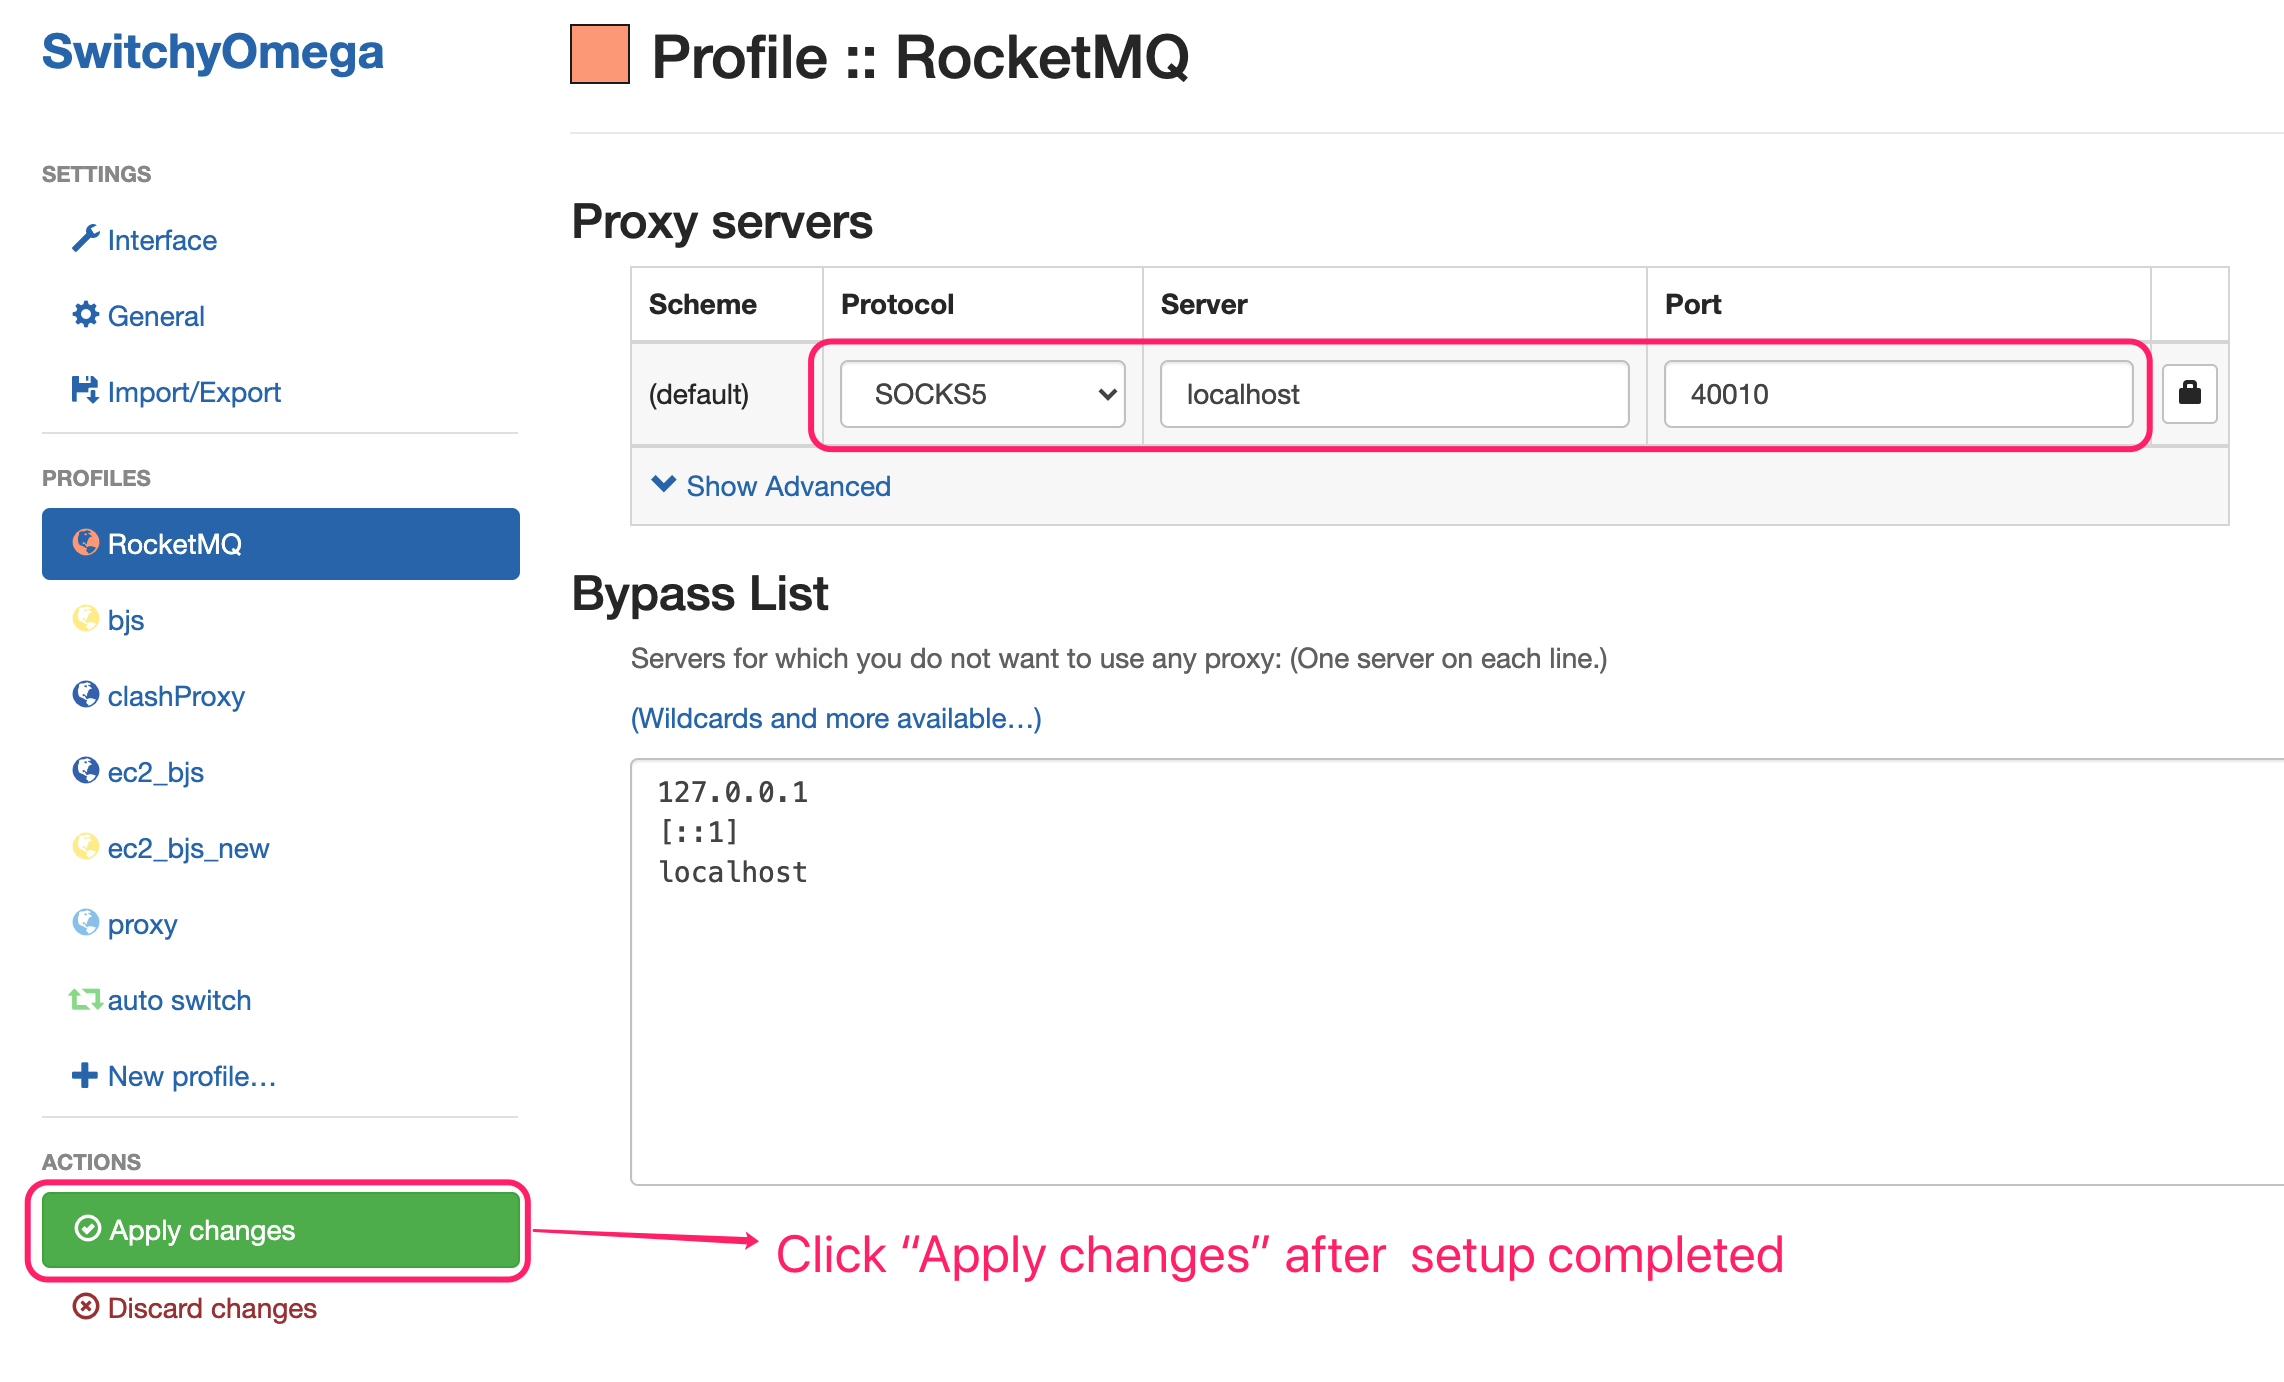Click the General gear icon
Viewport: 2284px width, 1382px height.
click(85, 314)
